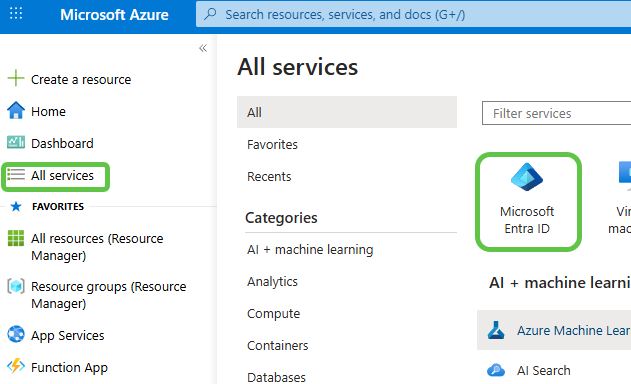Click the Microsoft Entra ID diamond icon

[x=527, y=177]
